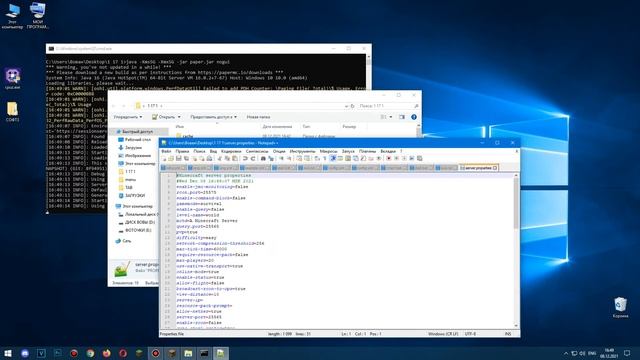Select the 'Этот компьютер' desktop icon

tap(12, 16)
